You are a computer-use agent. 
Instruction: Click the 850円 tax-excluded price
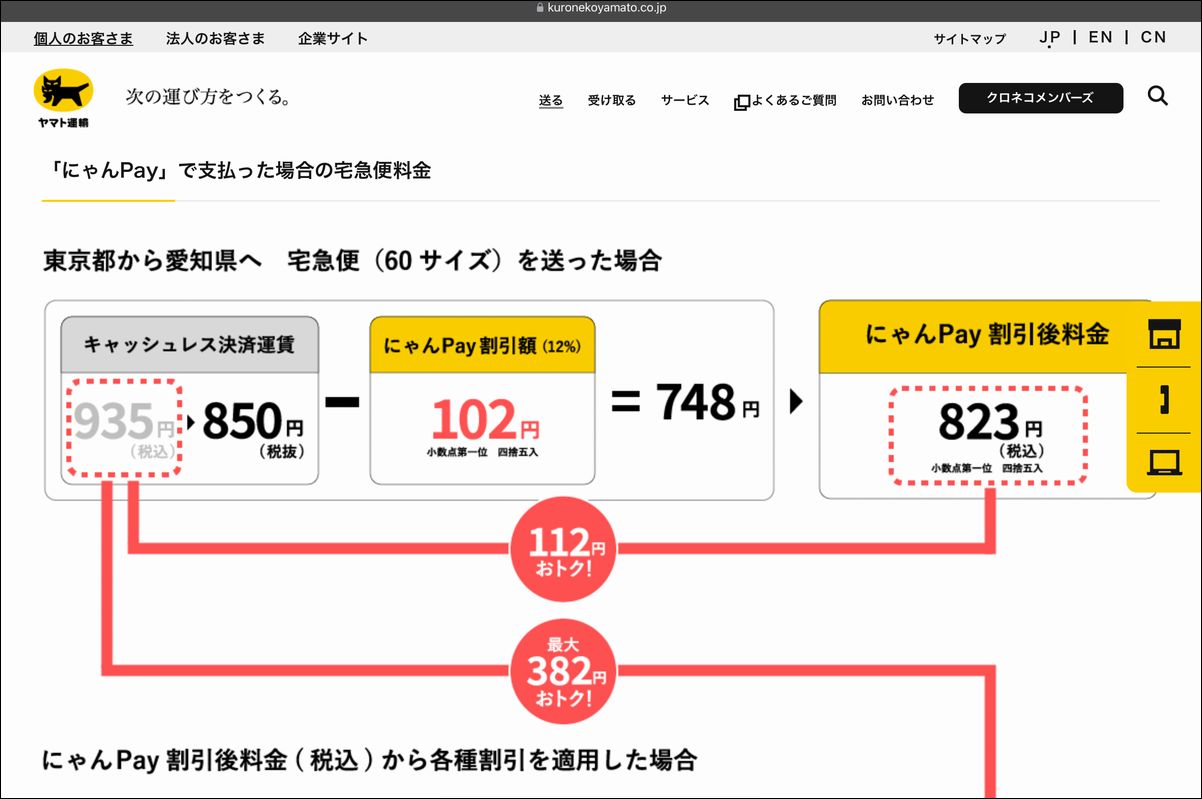coord(254,424)
